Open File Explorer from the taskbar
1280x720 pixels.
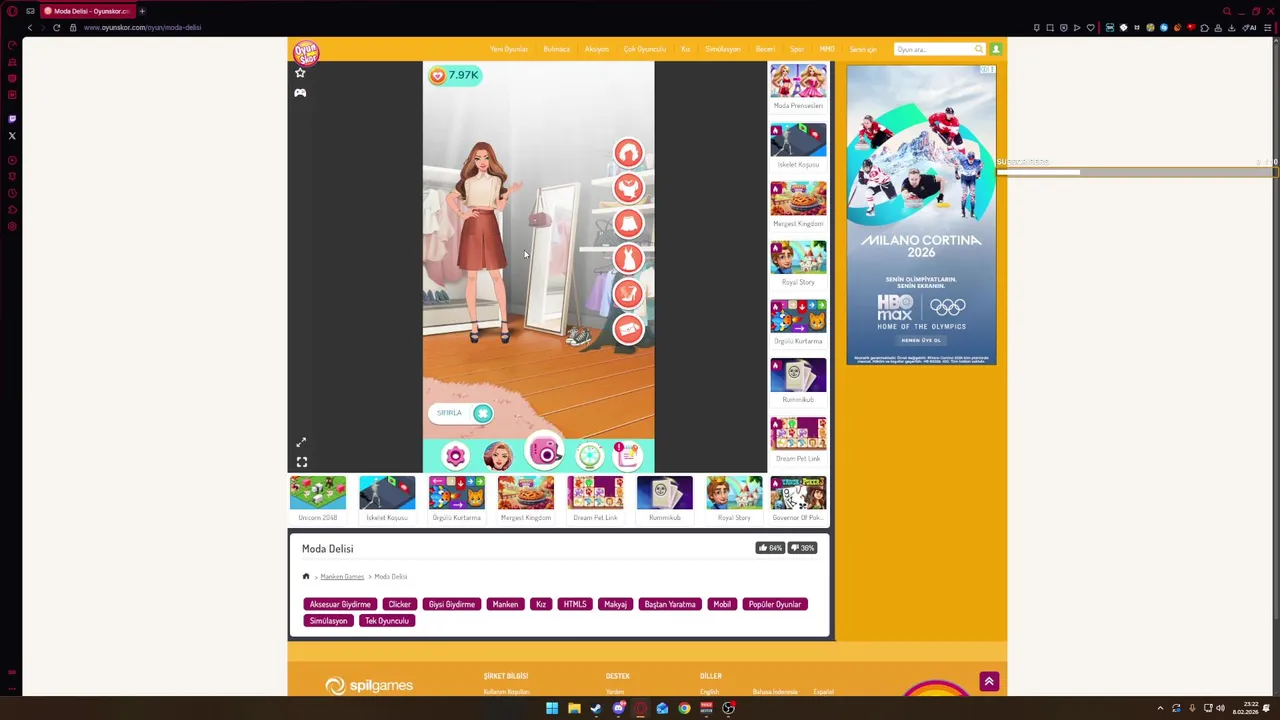[574, 708]
